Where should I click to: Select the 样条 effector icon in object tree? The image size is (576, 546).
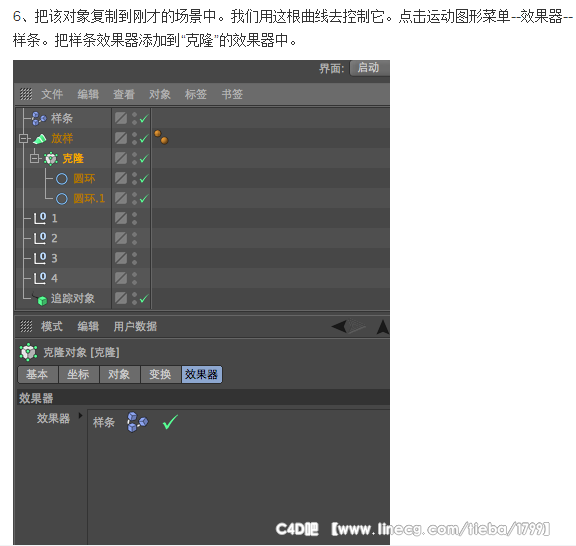point(39,118)
